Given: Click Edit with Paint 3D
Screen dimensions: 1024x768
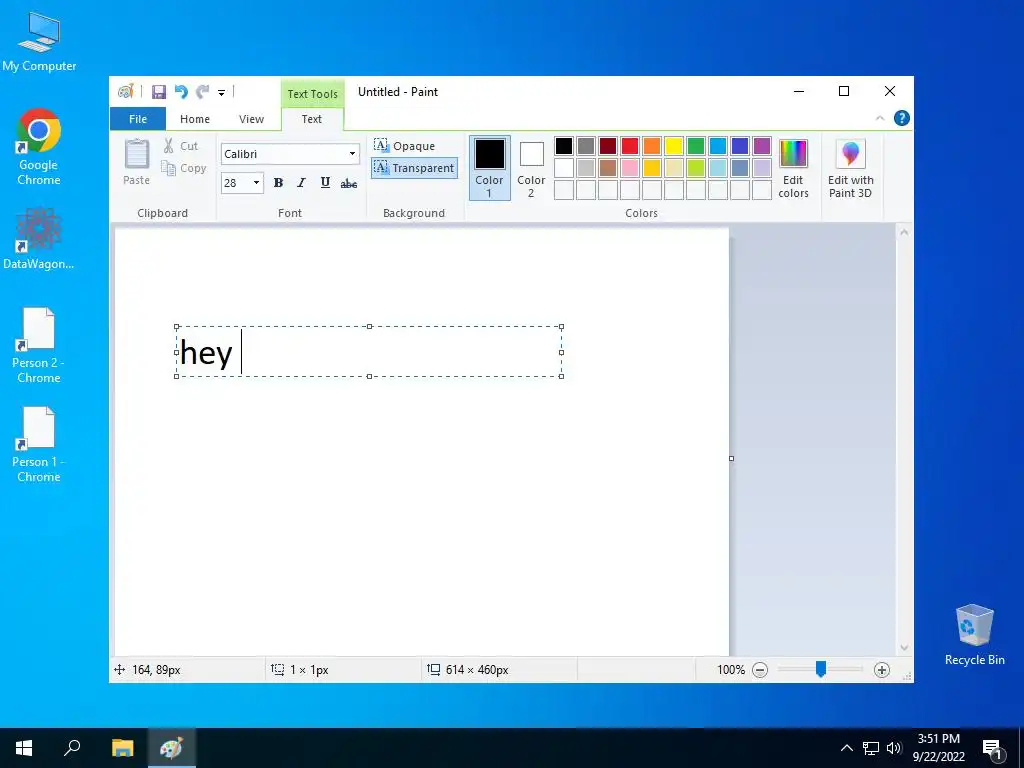Looking at the screenshot, I should [x=850, y=168].
